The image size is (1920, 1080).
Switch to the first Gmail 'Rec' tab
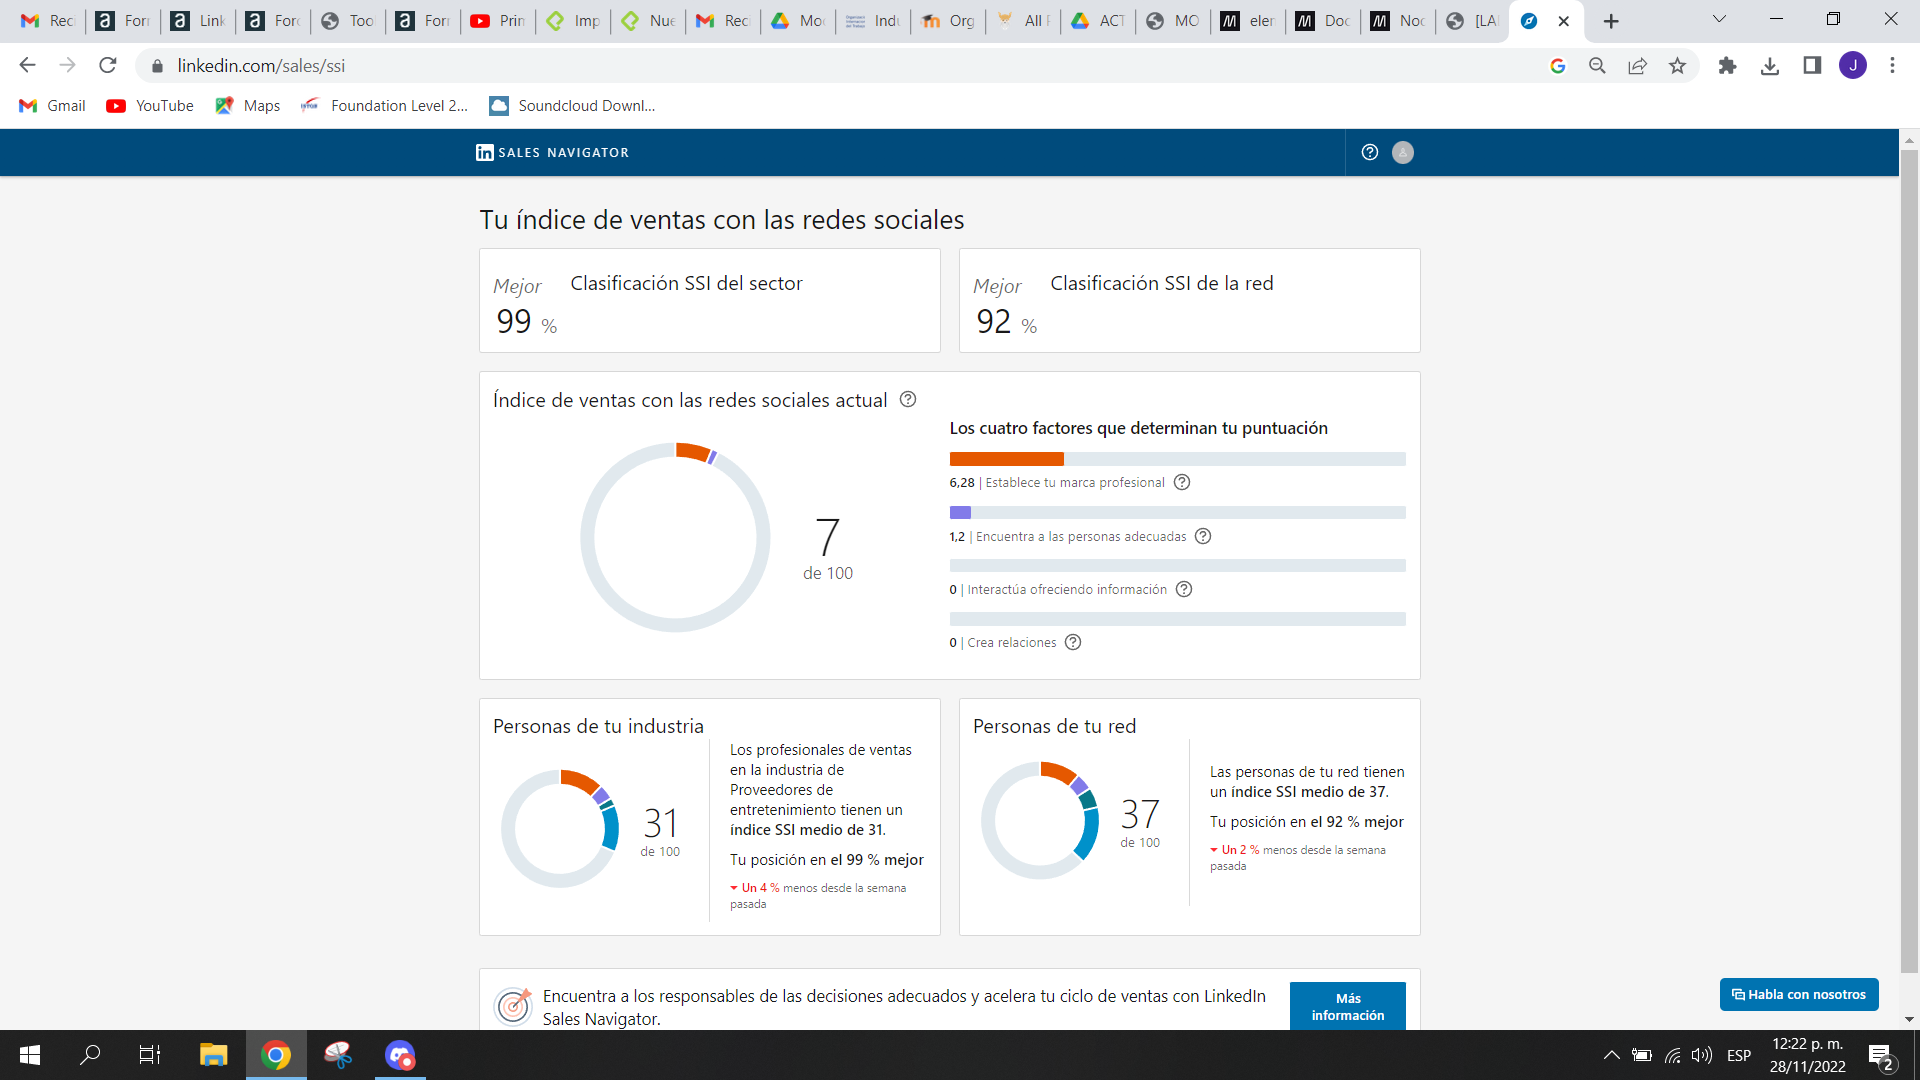tap(47, 21)
